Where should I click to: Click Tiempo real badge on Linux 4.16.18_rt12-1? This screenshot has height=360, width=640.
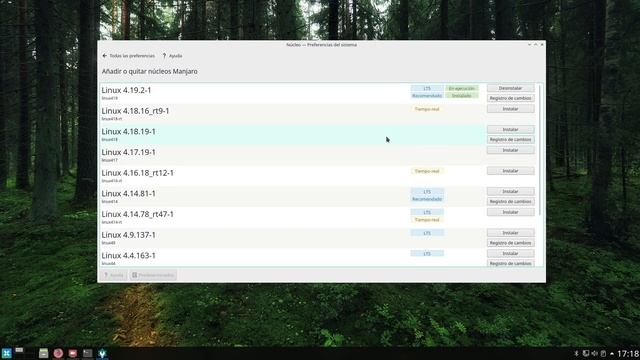point(427,171)
